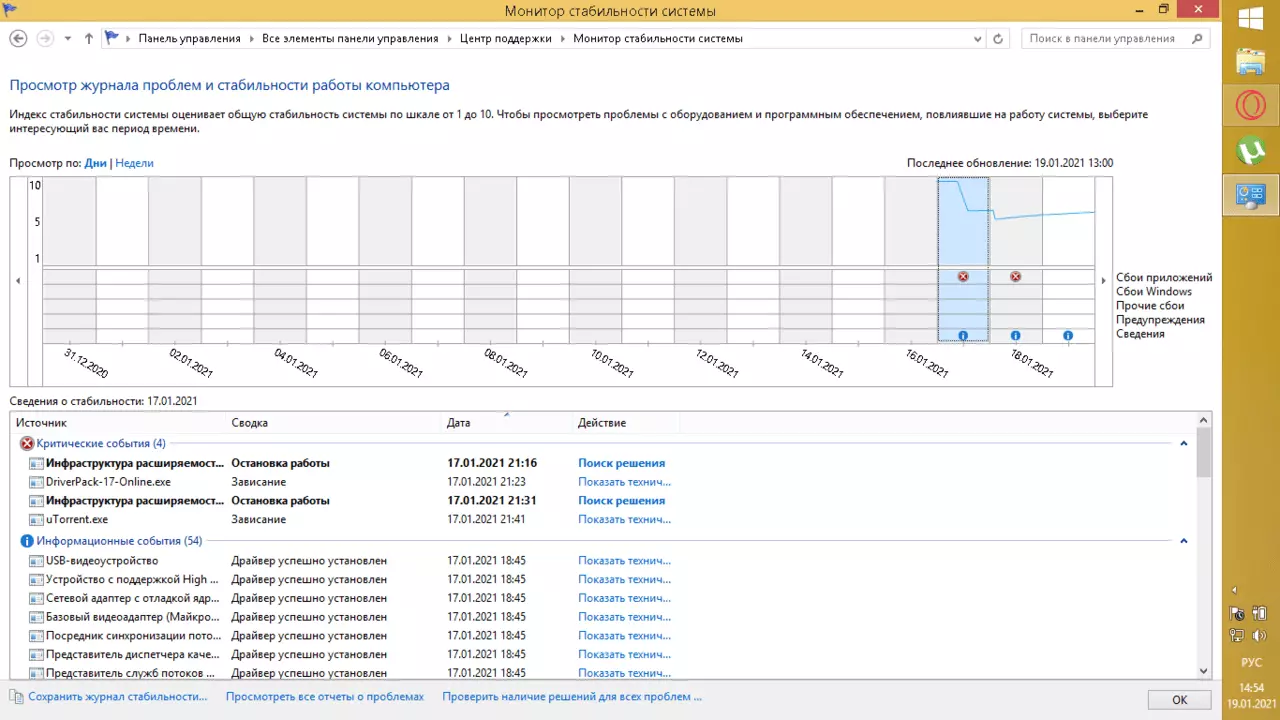Refresh the Control Panel view
Image resolution: width=1280 pixels, height=720 pixels.
click(x=998, y=39)
